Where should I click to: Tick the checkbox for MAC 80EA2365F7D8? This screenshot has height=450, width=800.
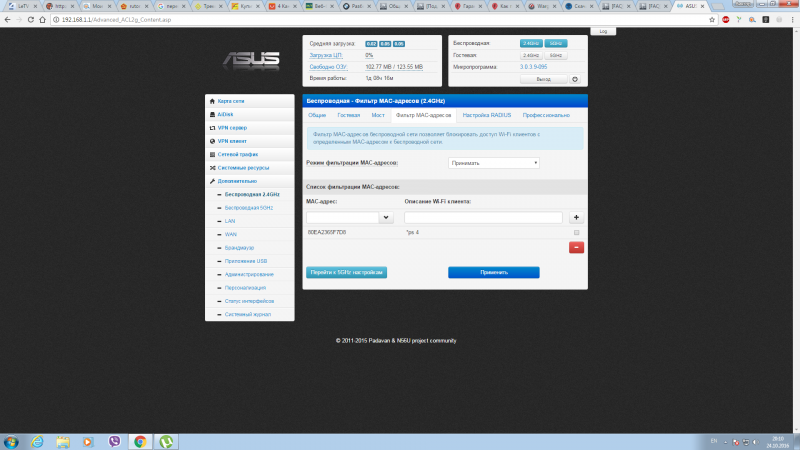pyautogui.click(x=576, y=233)
